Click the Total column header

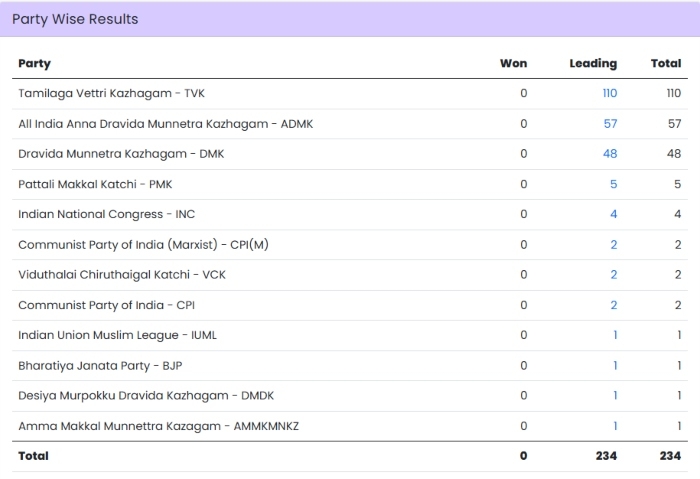pos(666,63)
